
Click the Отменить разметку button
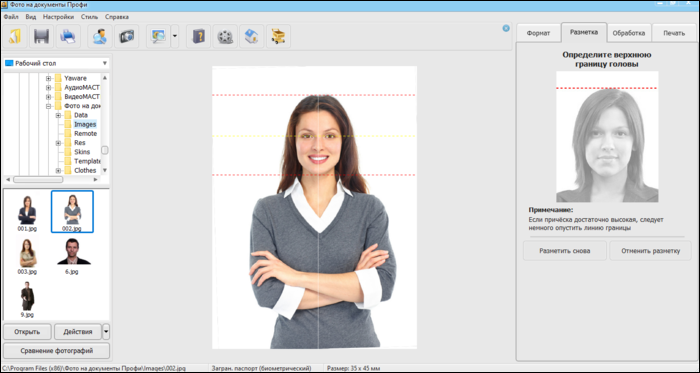[x=650, y=251]
